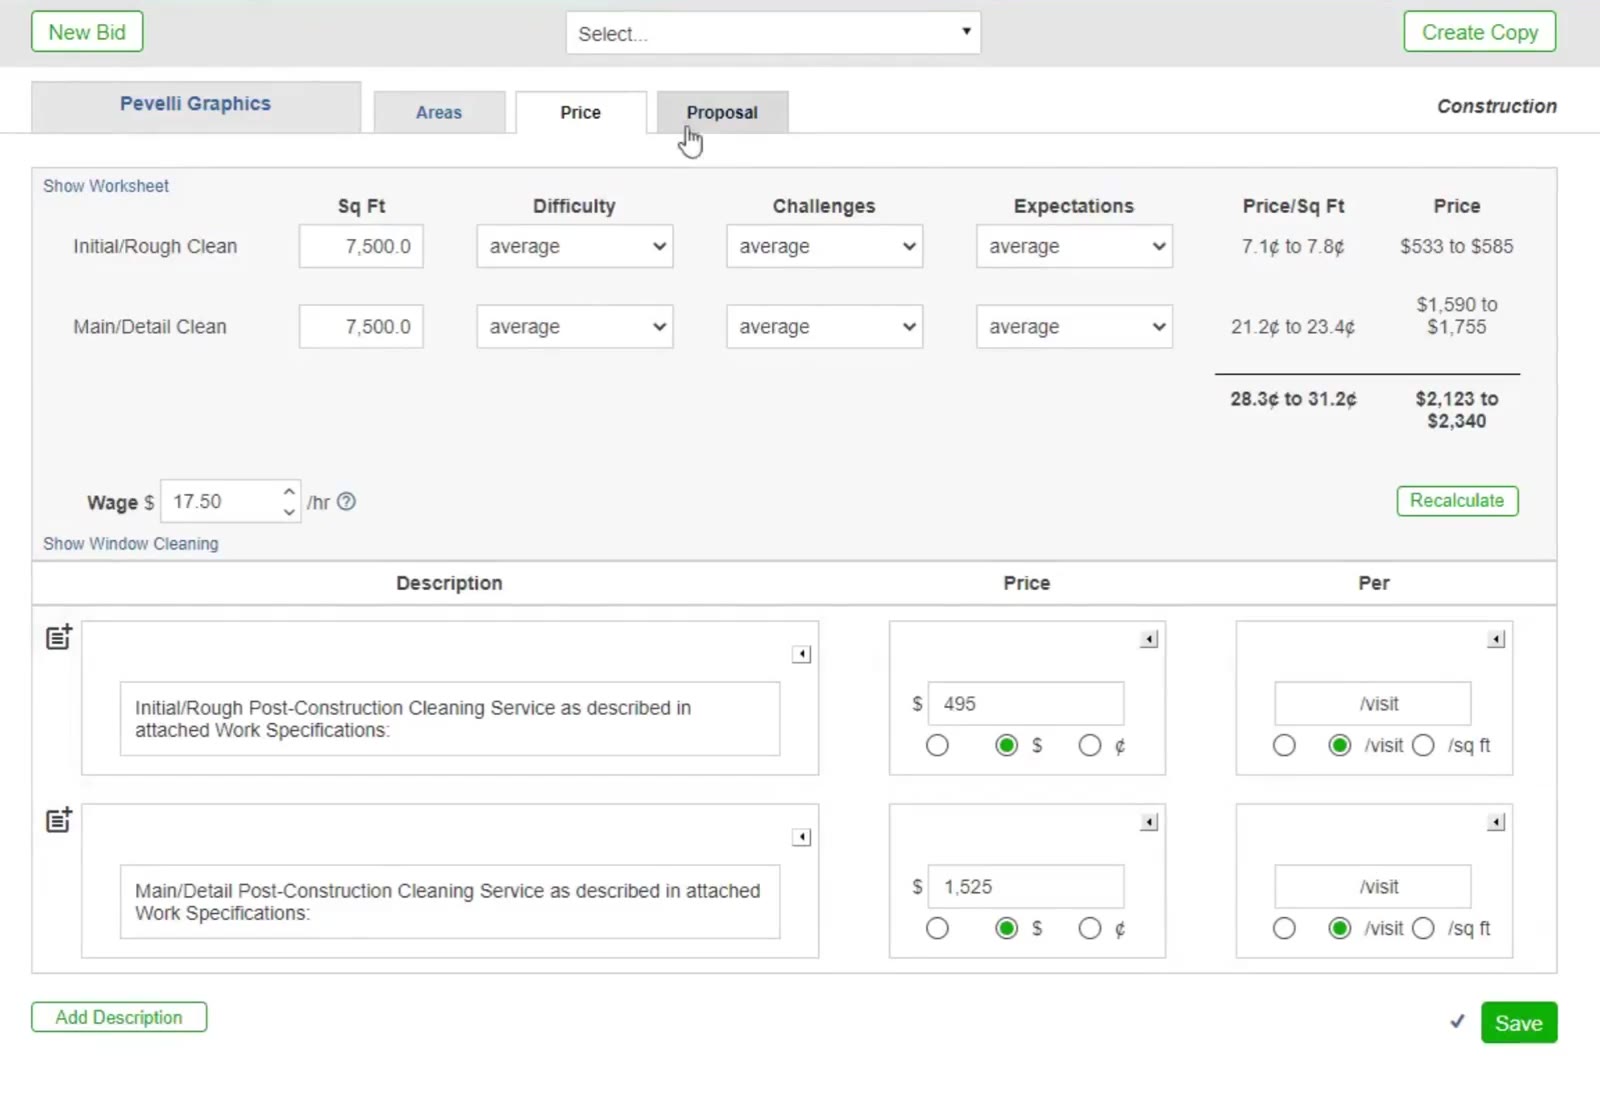
Task: Click the collapse arrow on the 495 price box
Action: (x=1149, y=639)
